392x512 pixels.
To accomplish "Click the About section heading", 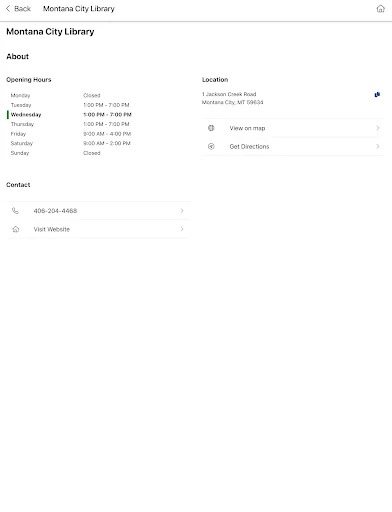I will pyautogui.click(x=17, y=56).
